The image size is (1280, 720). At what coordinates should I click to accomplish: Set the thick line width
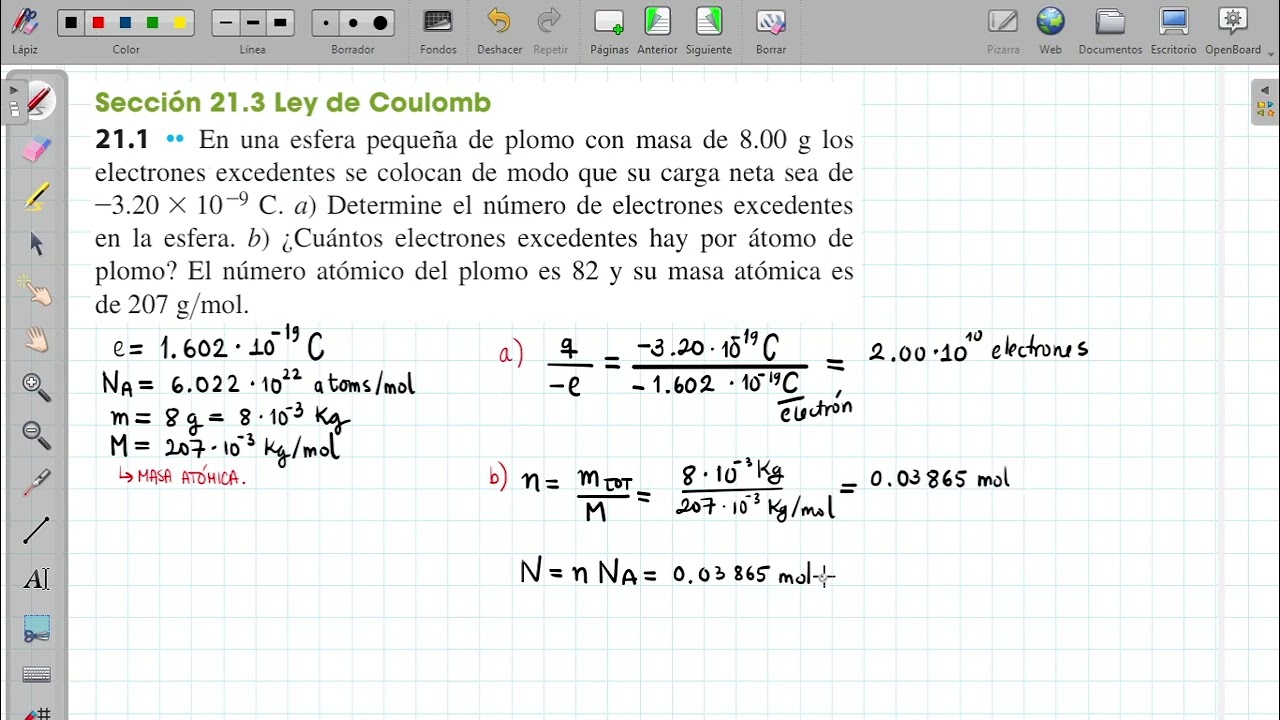tap(280, 23)
